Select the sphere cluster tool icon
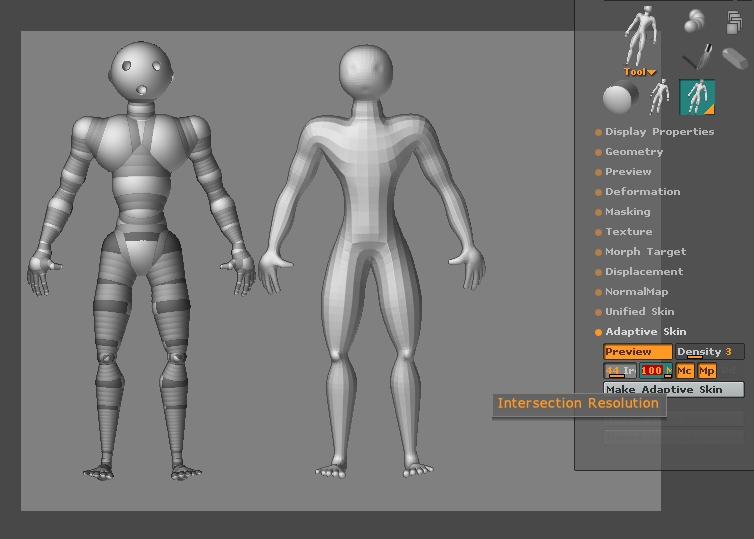This screenshot has width=754, height=539. (x=694, y=21)
